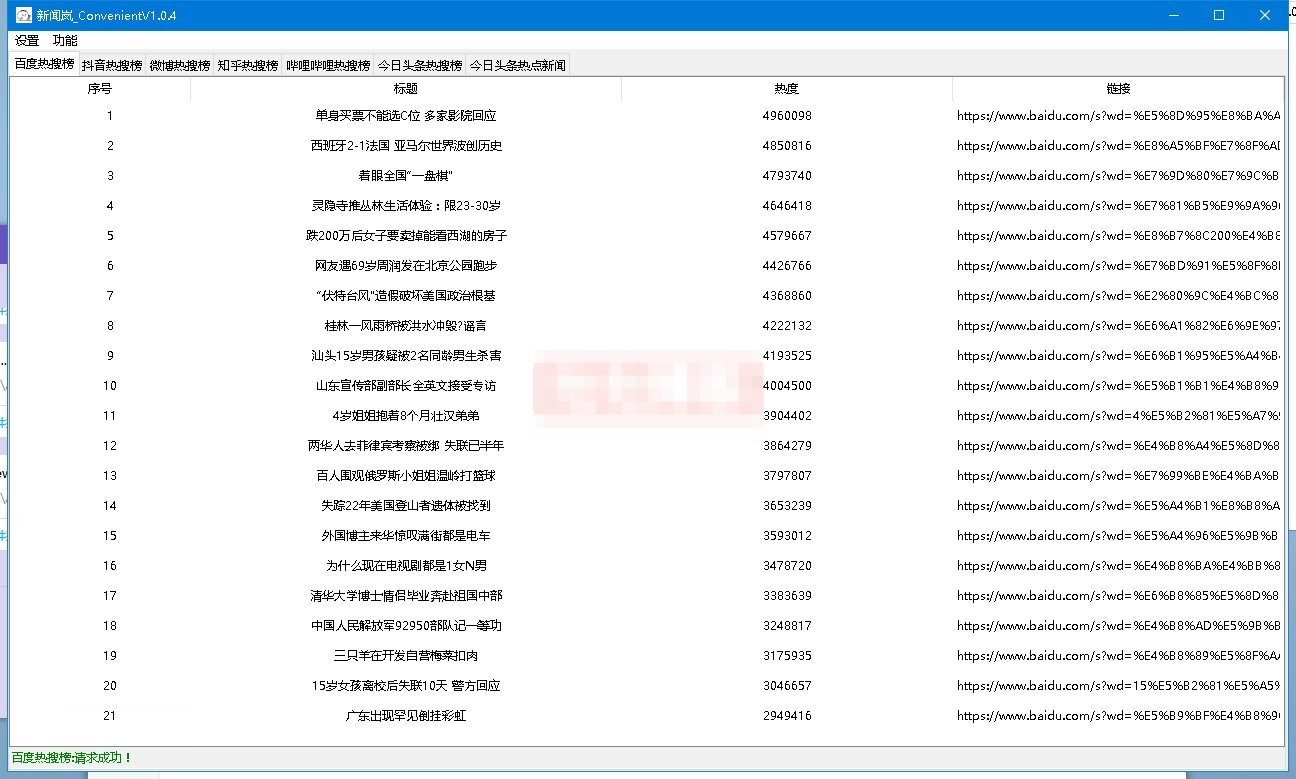Select the 知乎热搜榜 tab
The width and height of the screenshot is (1296, 779).
248,66
